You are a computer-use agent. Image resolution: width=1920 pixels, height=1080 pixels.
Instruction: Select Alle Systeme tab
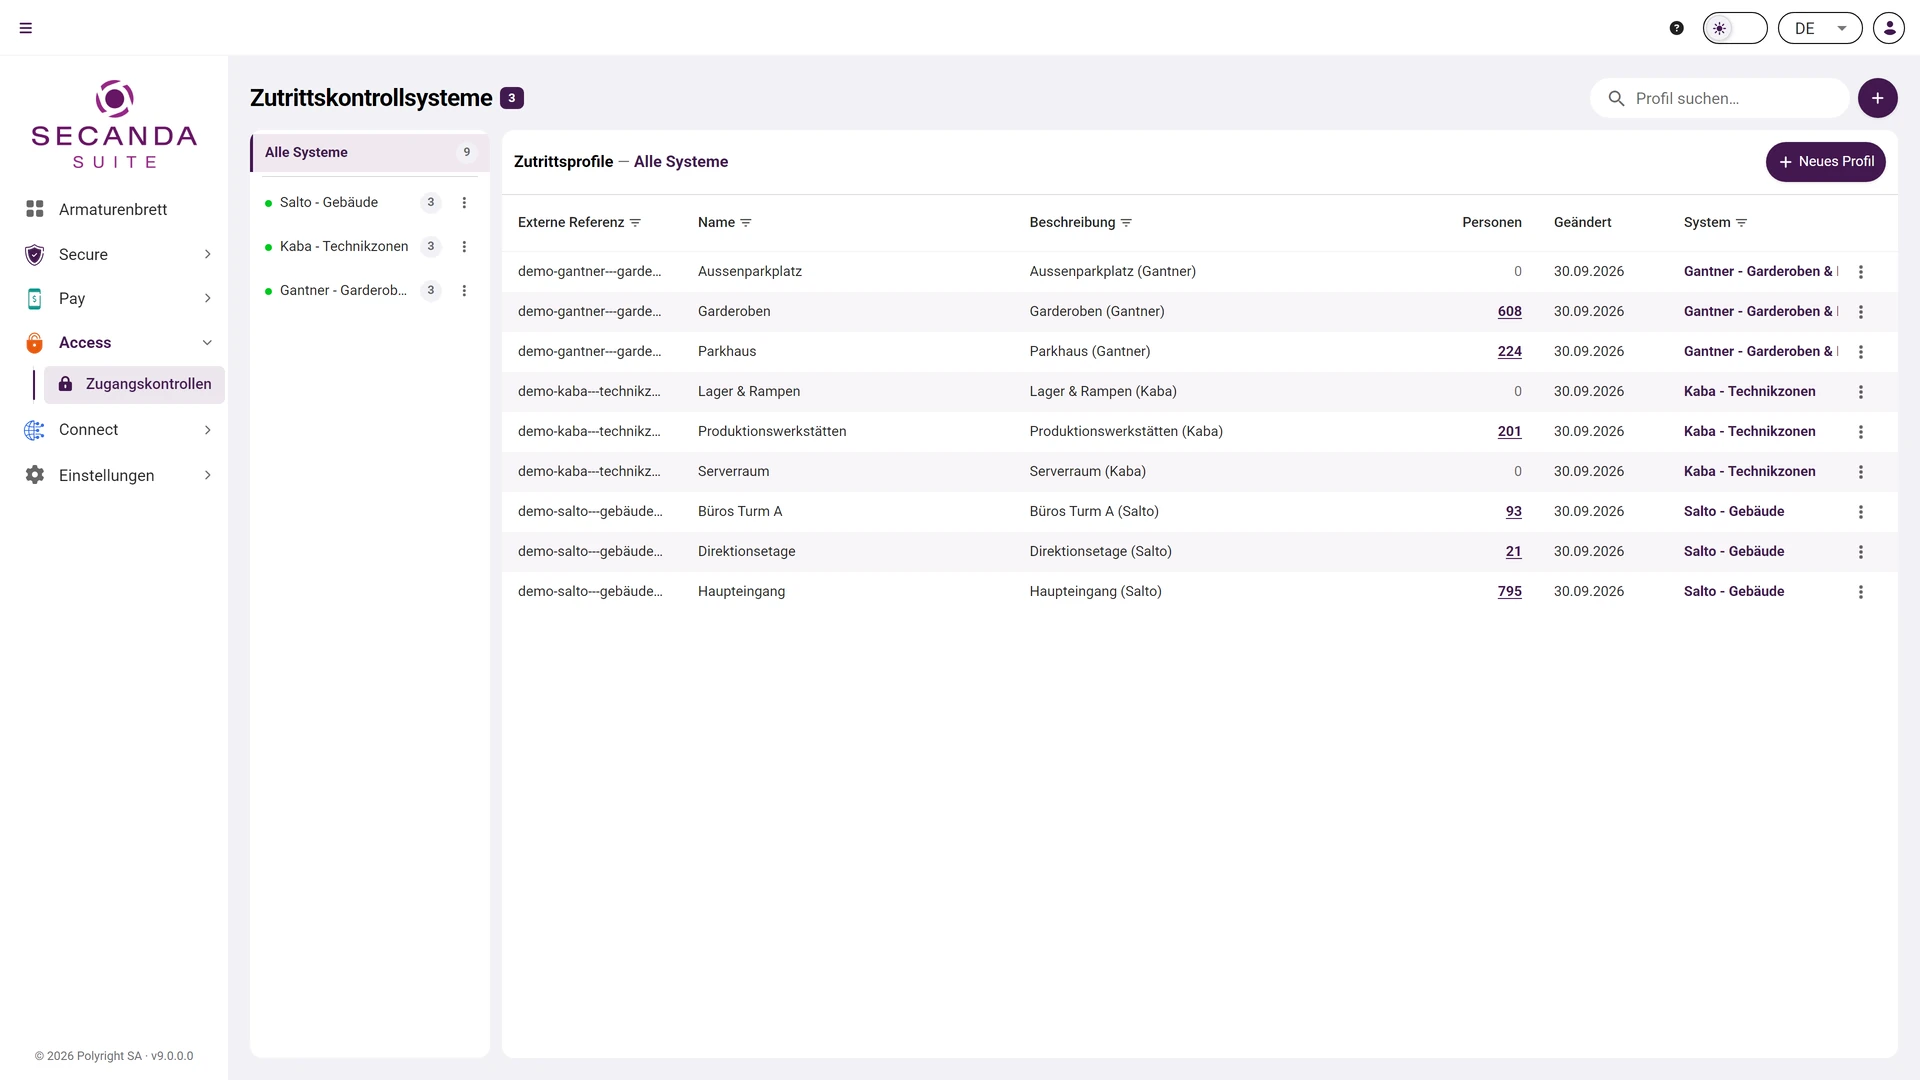(370, 152)
